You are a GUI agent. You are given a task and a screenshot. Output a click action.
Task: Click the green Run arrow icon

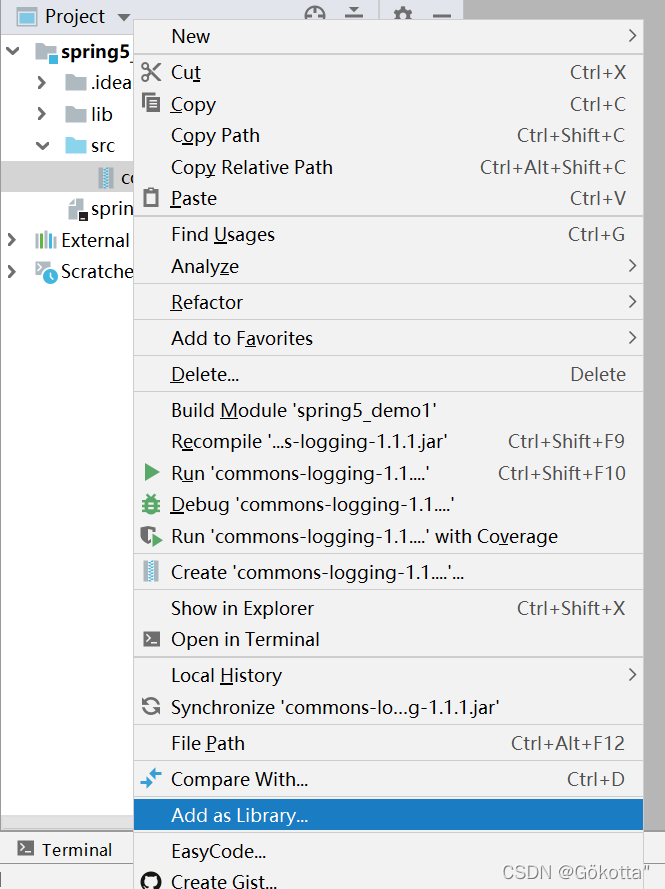[151, 472]
